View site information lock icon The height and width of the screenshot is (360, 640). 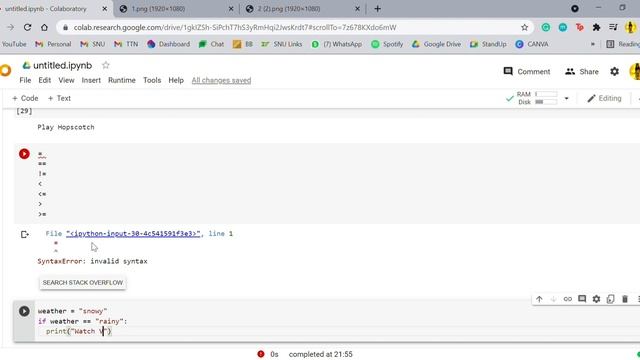[x=65, y=27]
